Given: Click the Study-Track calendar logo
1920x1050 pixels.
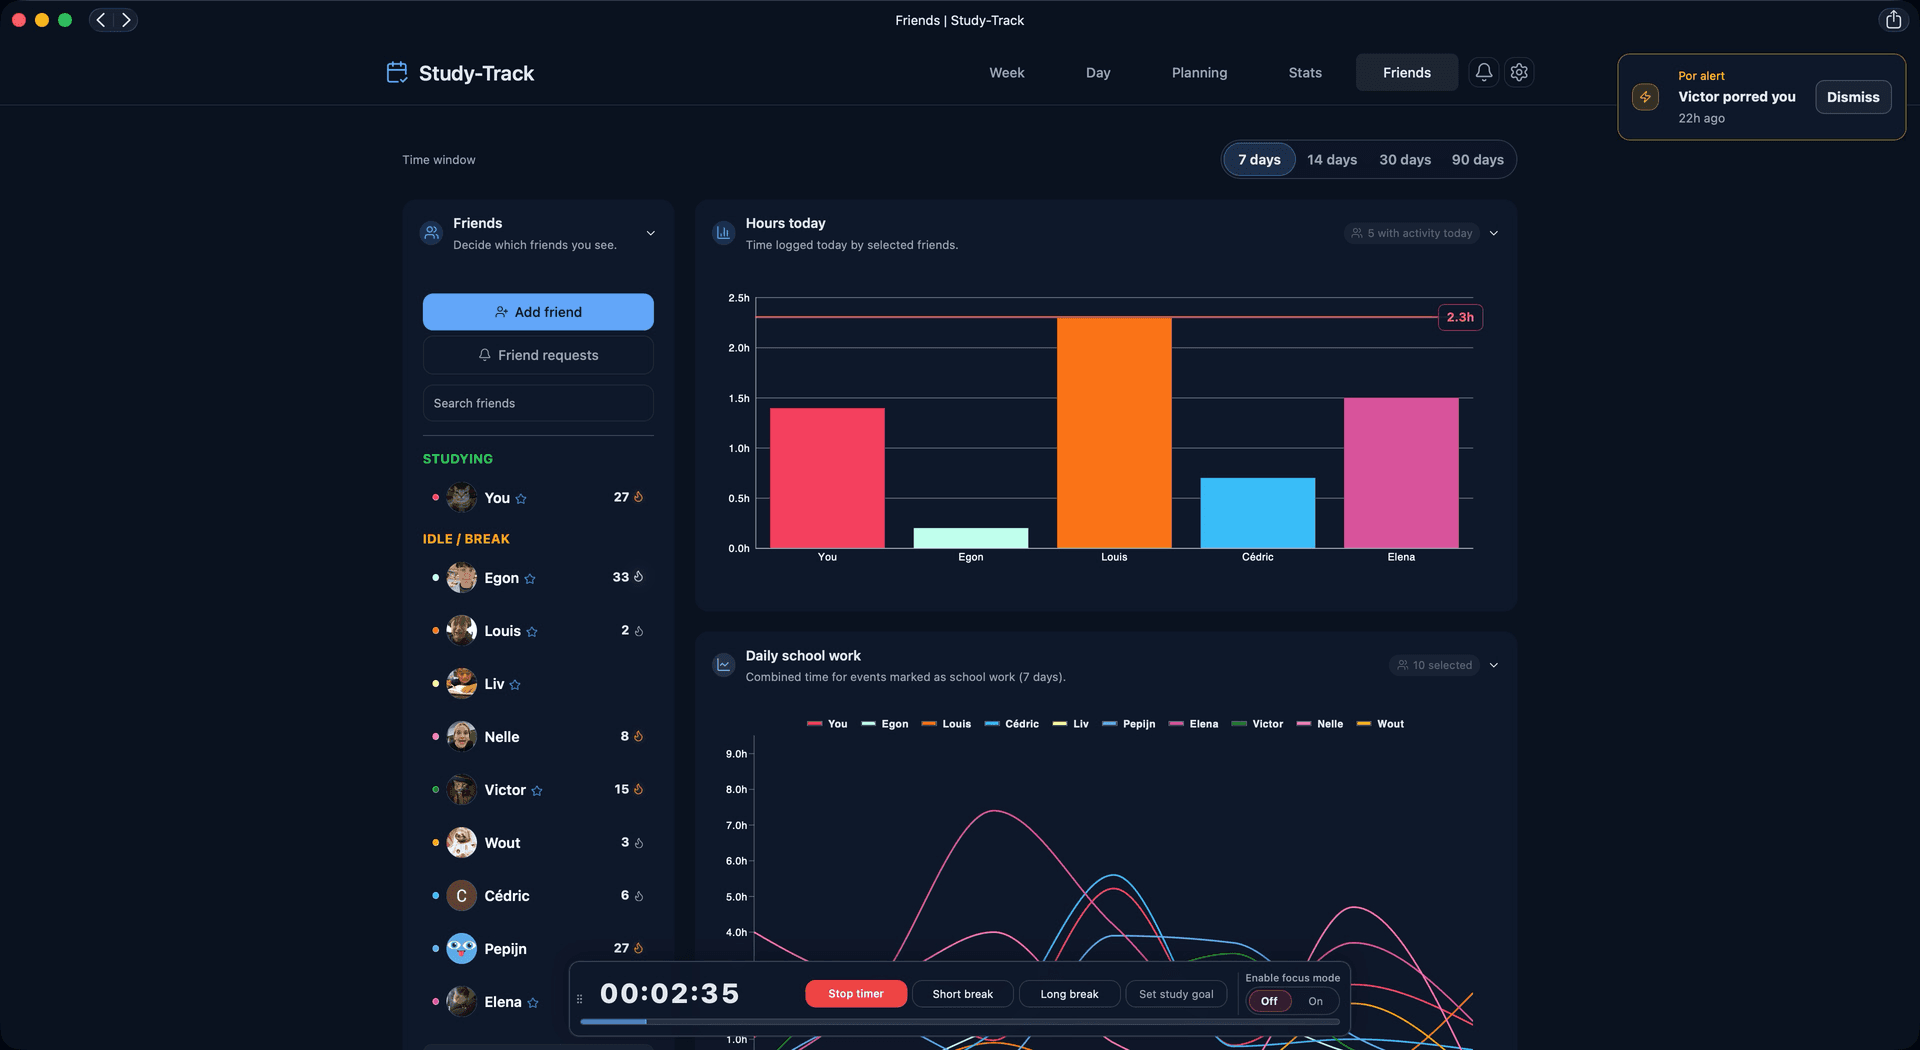Looking at the screenshot, I should point(397,73).
